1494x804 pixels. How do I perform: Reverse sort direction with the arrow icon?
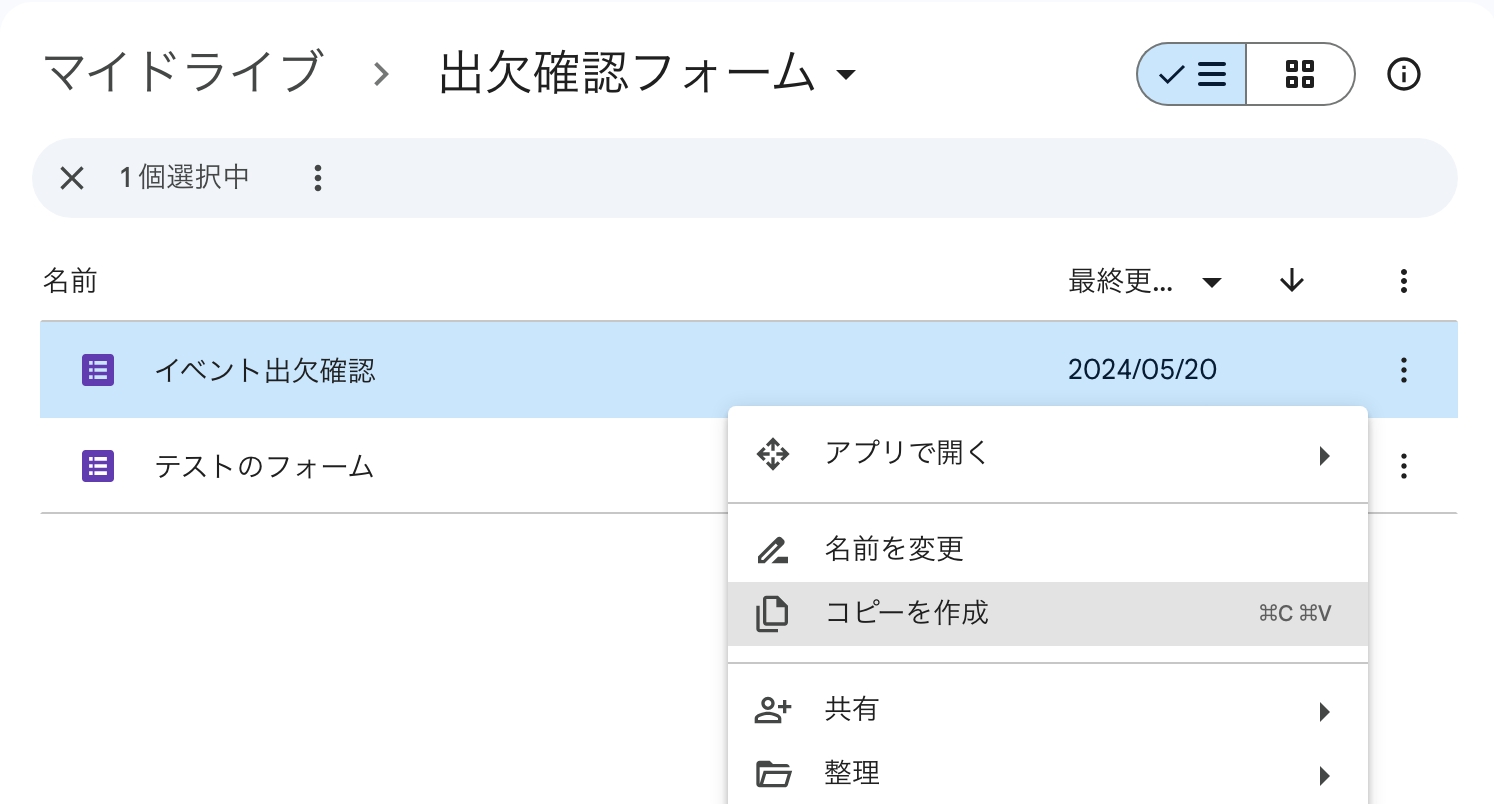click(x=1292, y=282)
